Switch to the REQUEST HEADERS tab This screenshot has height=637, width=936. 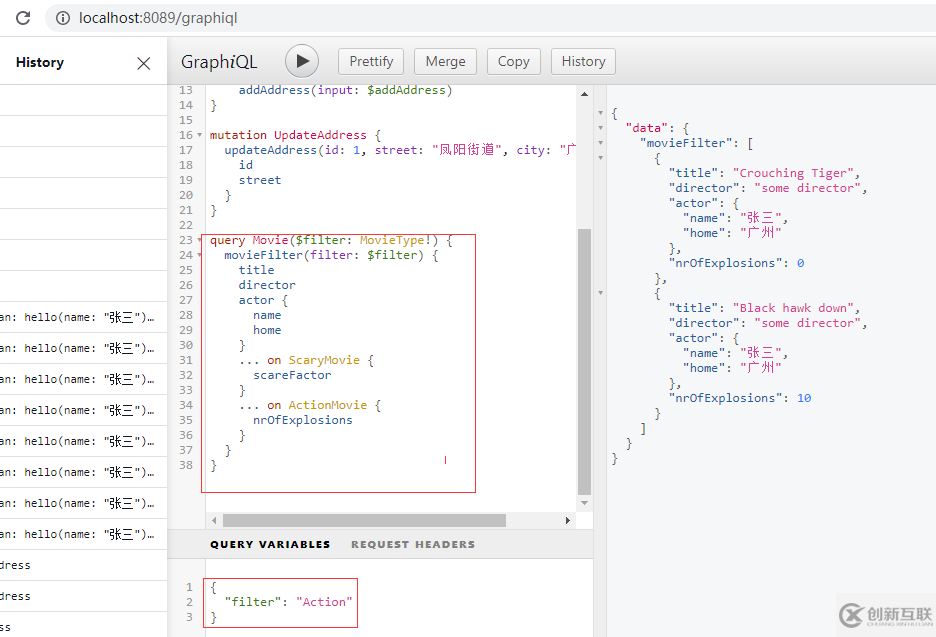pos(412,544)
